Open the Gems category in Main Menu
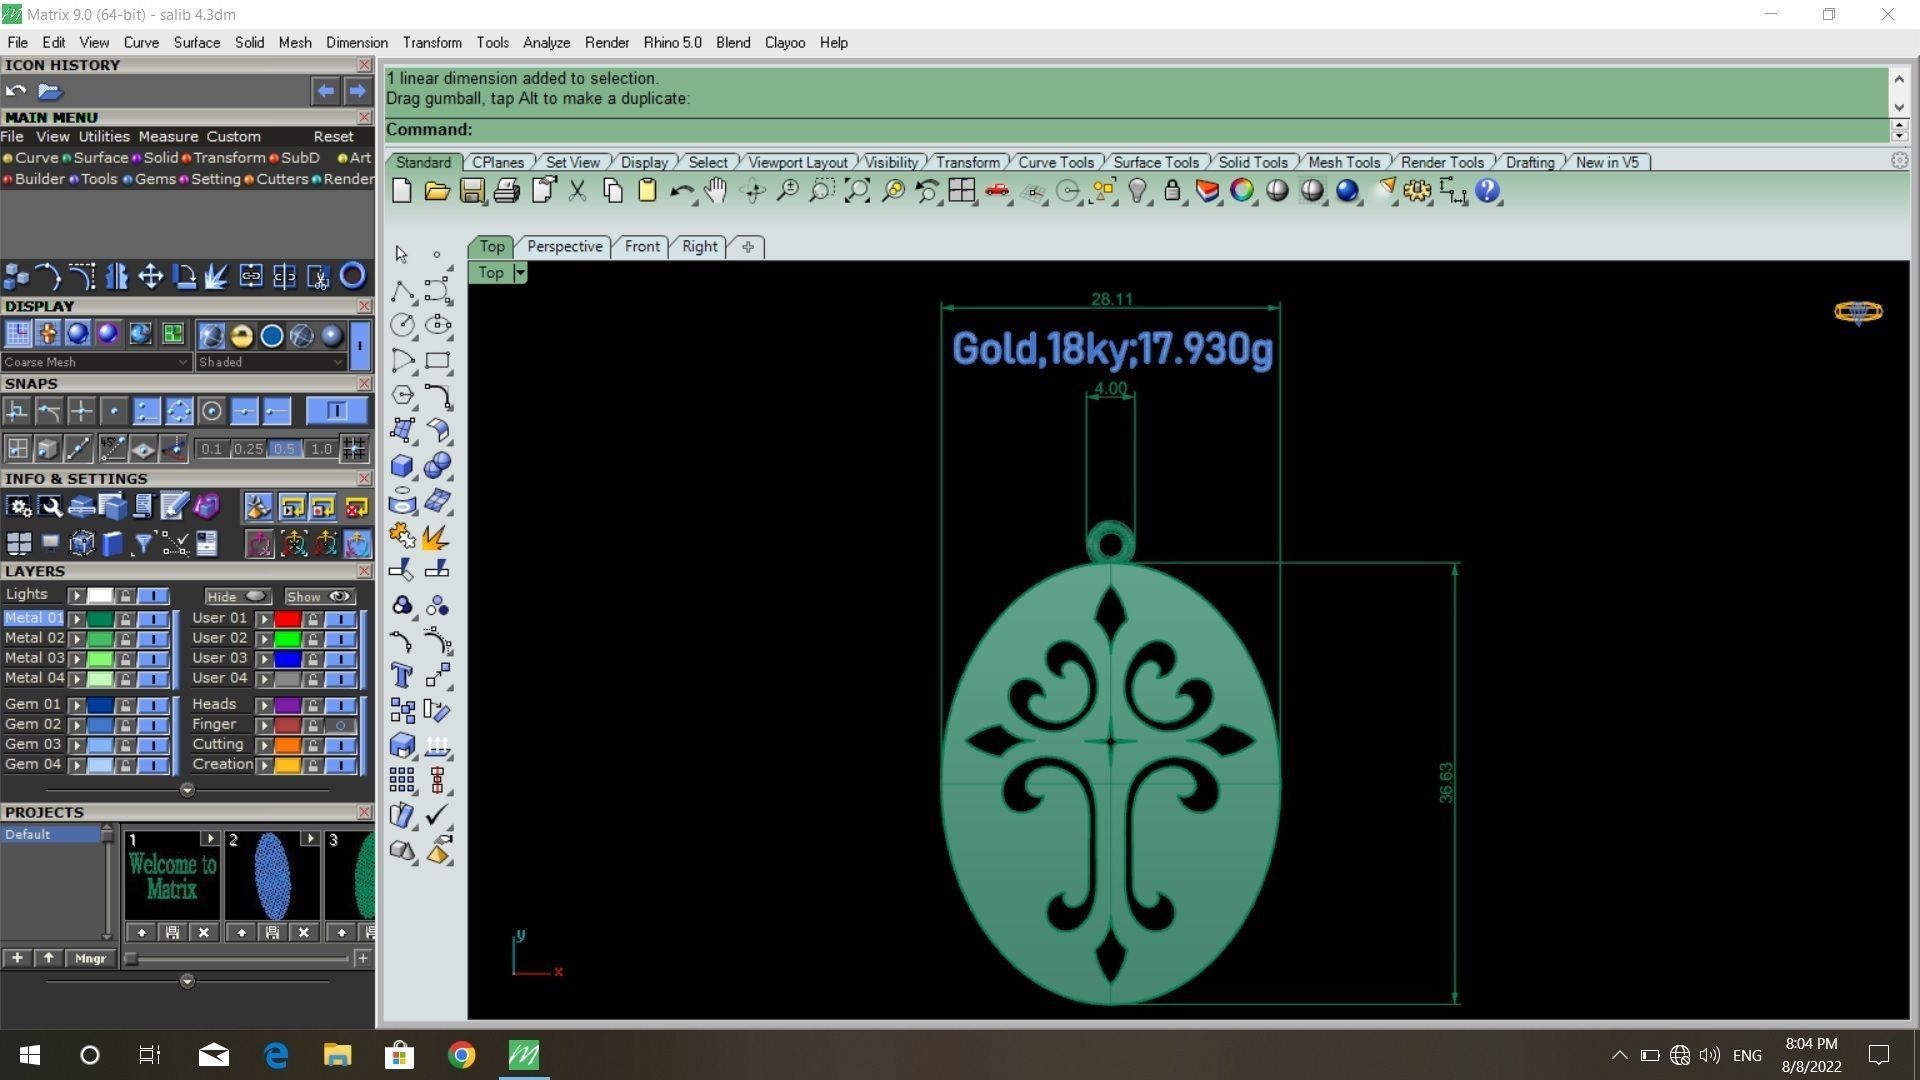 point(155,179)
